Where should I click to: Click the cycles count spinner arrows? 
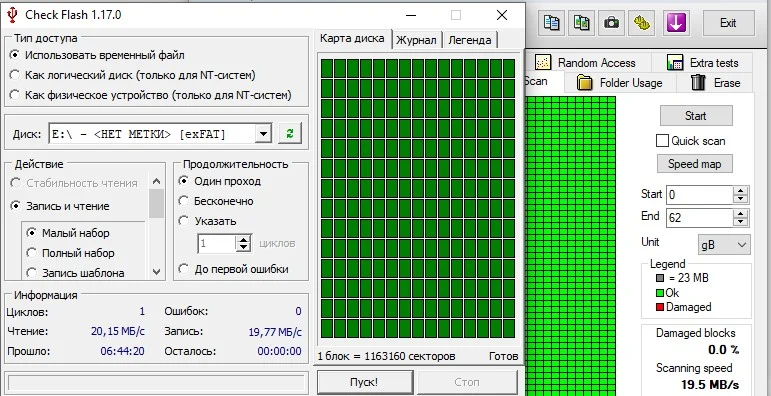click(243, 244)
